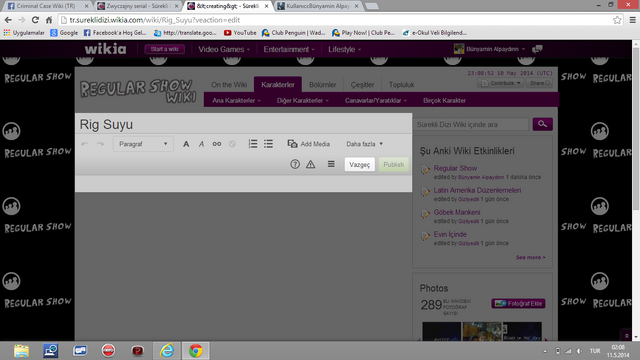Click the Italic text formatting icon
The width and height of the screenshot is (640, 360).
(201, 144)
